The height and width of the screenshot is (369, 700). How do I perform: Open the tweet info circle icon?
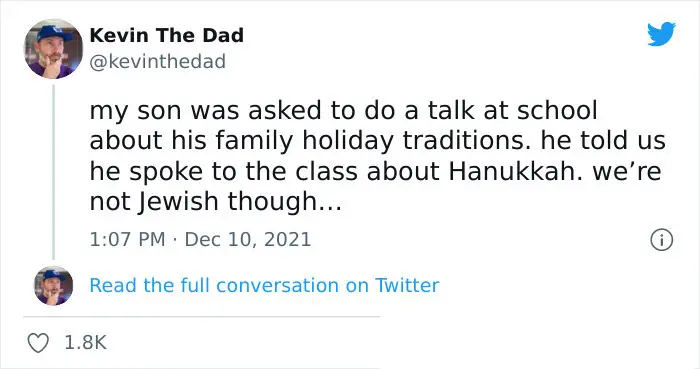coord(661,240)
